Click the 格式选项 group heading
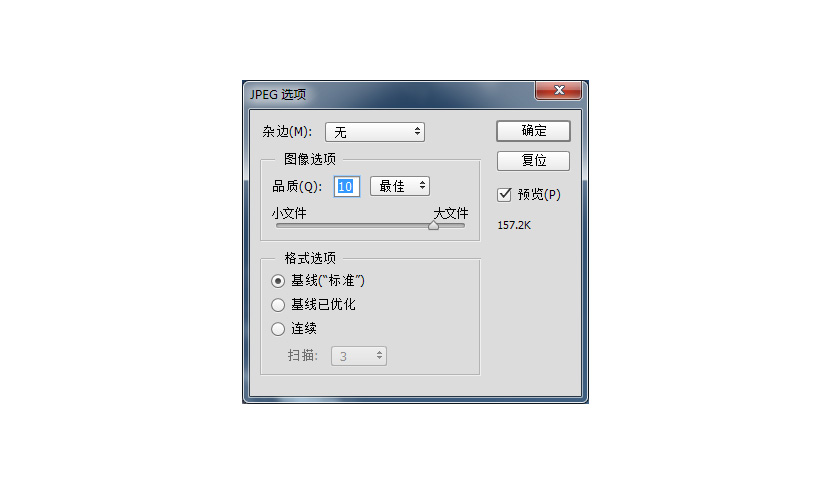The width and height of the screenshot is (831, 485). coord(310,258)
